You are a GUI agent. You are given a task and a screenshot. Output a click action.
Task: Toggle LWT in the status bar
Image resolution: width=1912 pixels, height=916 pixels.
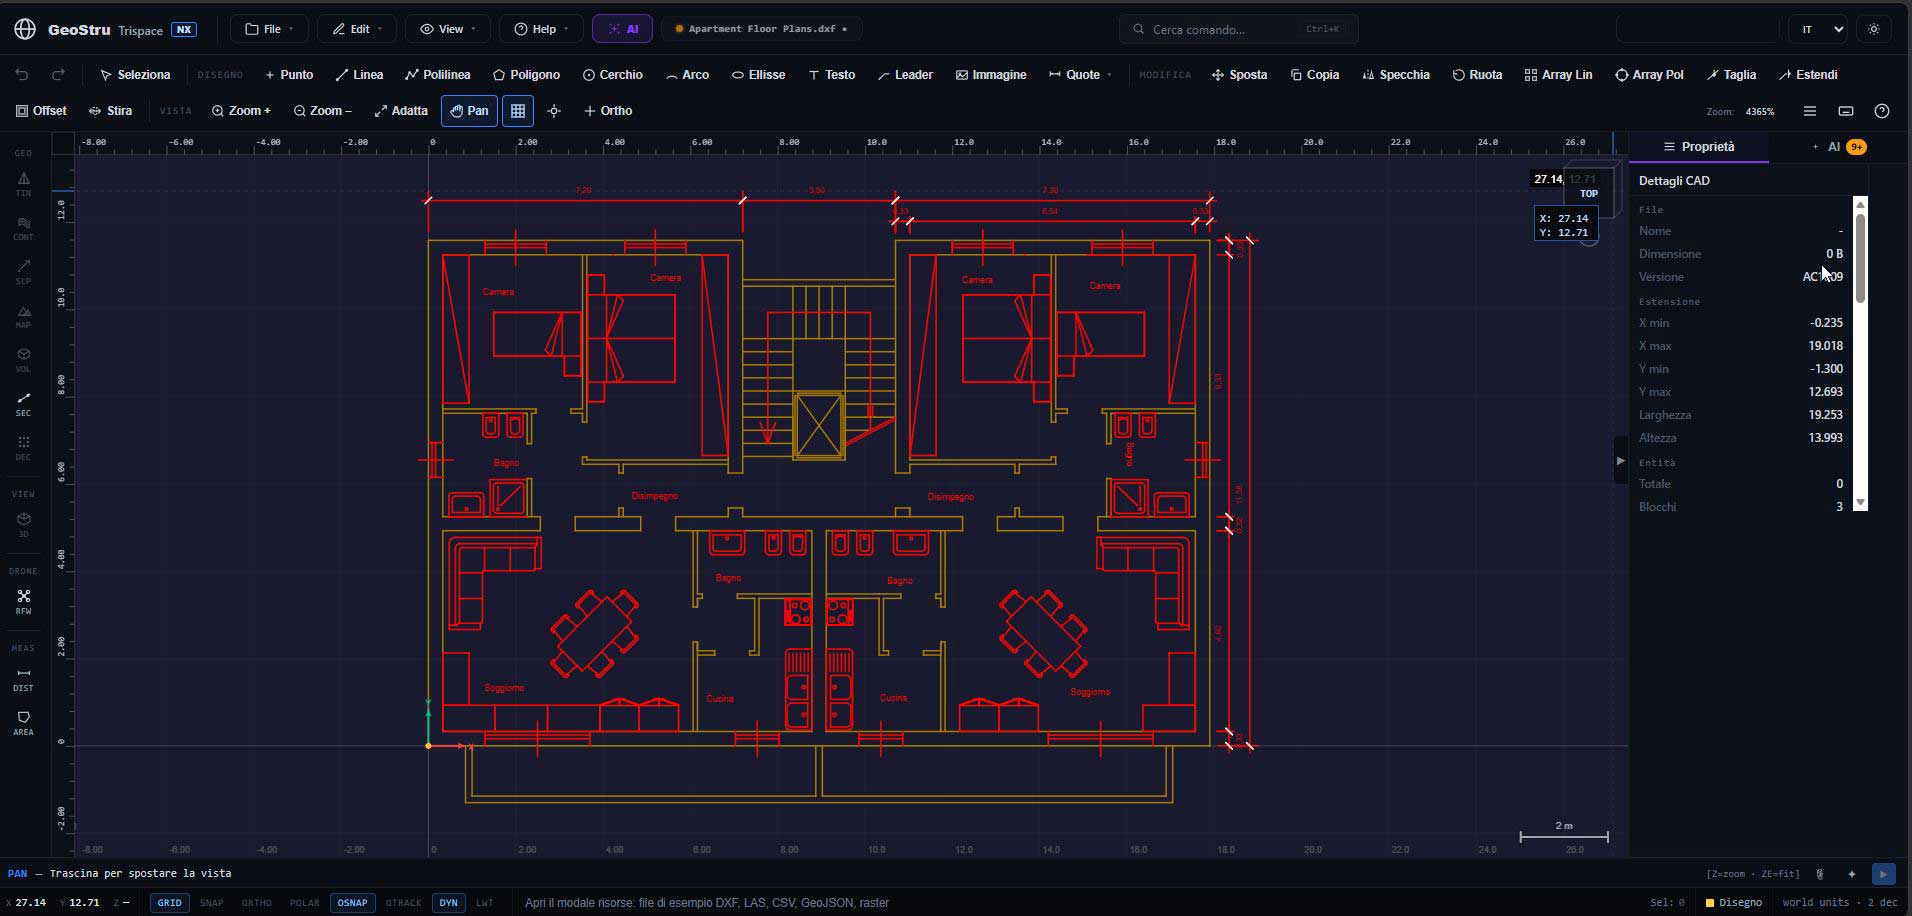click(485, 903)
